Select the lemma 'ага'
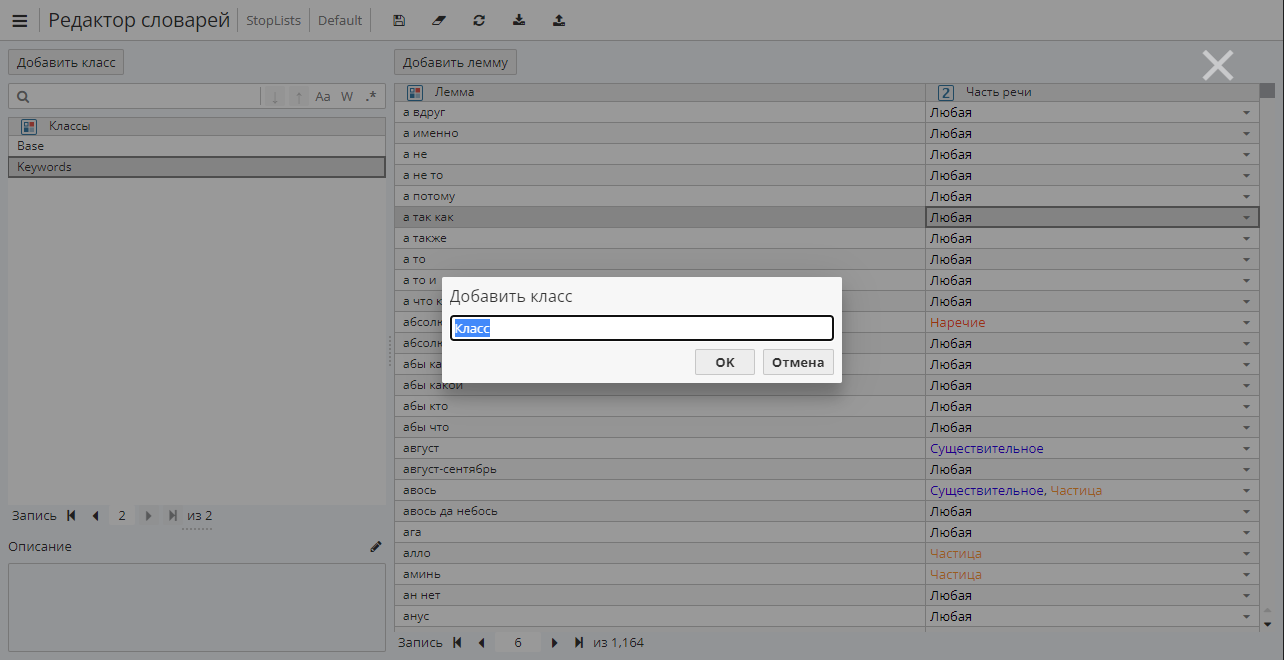This screenshot has width=1284, height=660. [x=660, y=533]
